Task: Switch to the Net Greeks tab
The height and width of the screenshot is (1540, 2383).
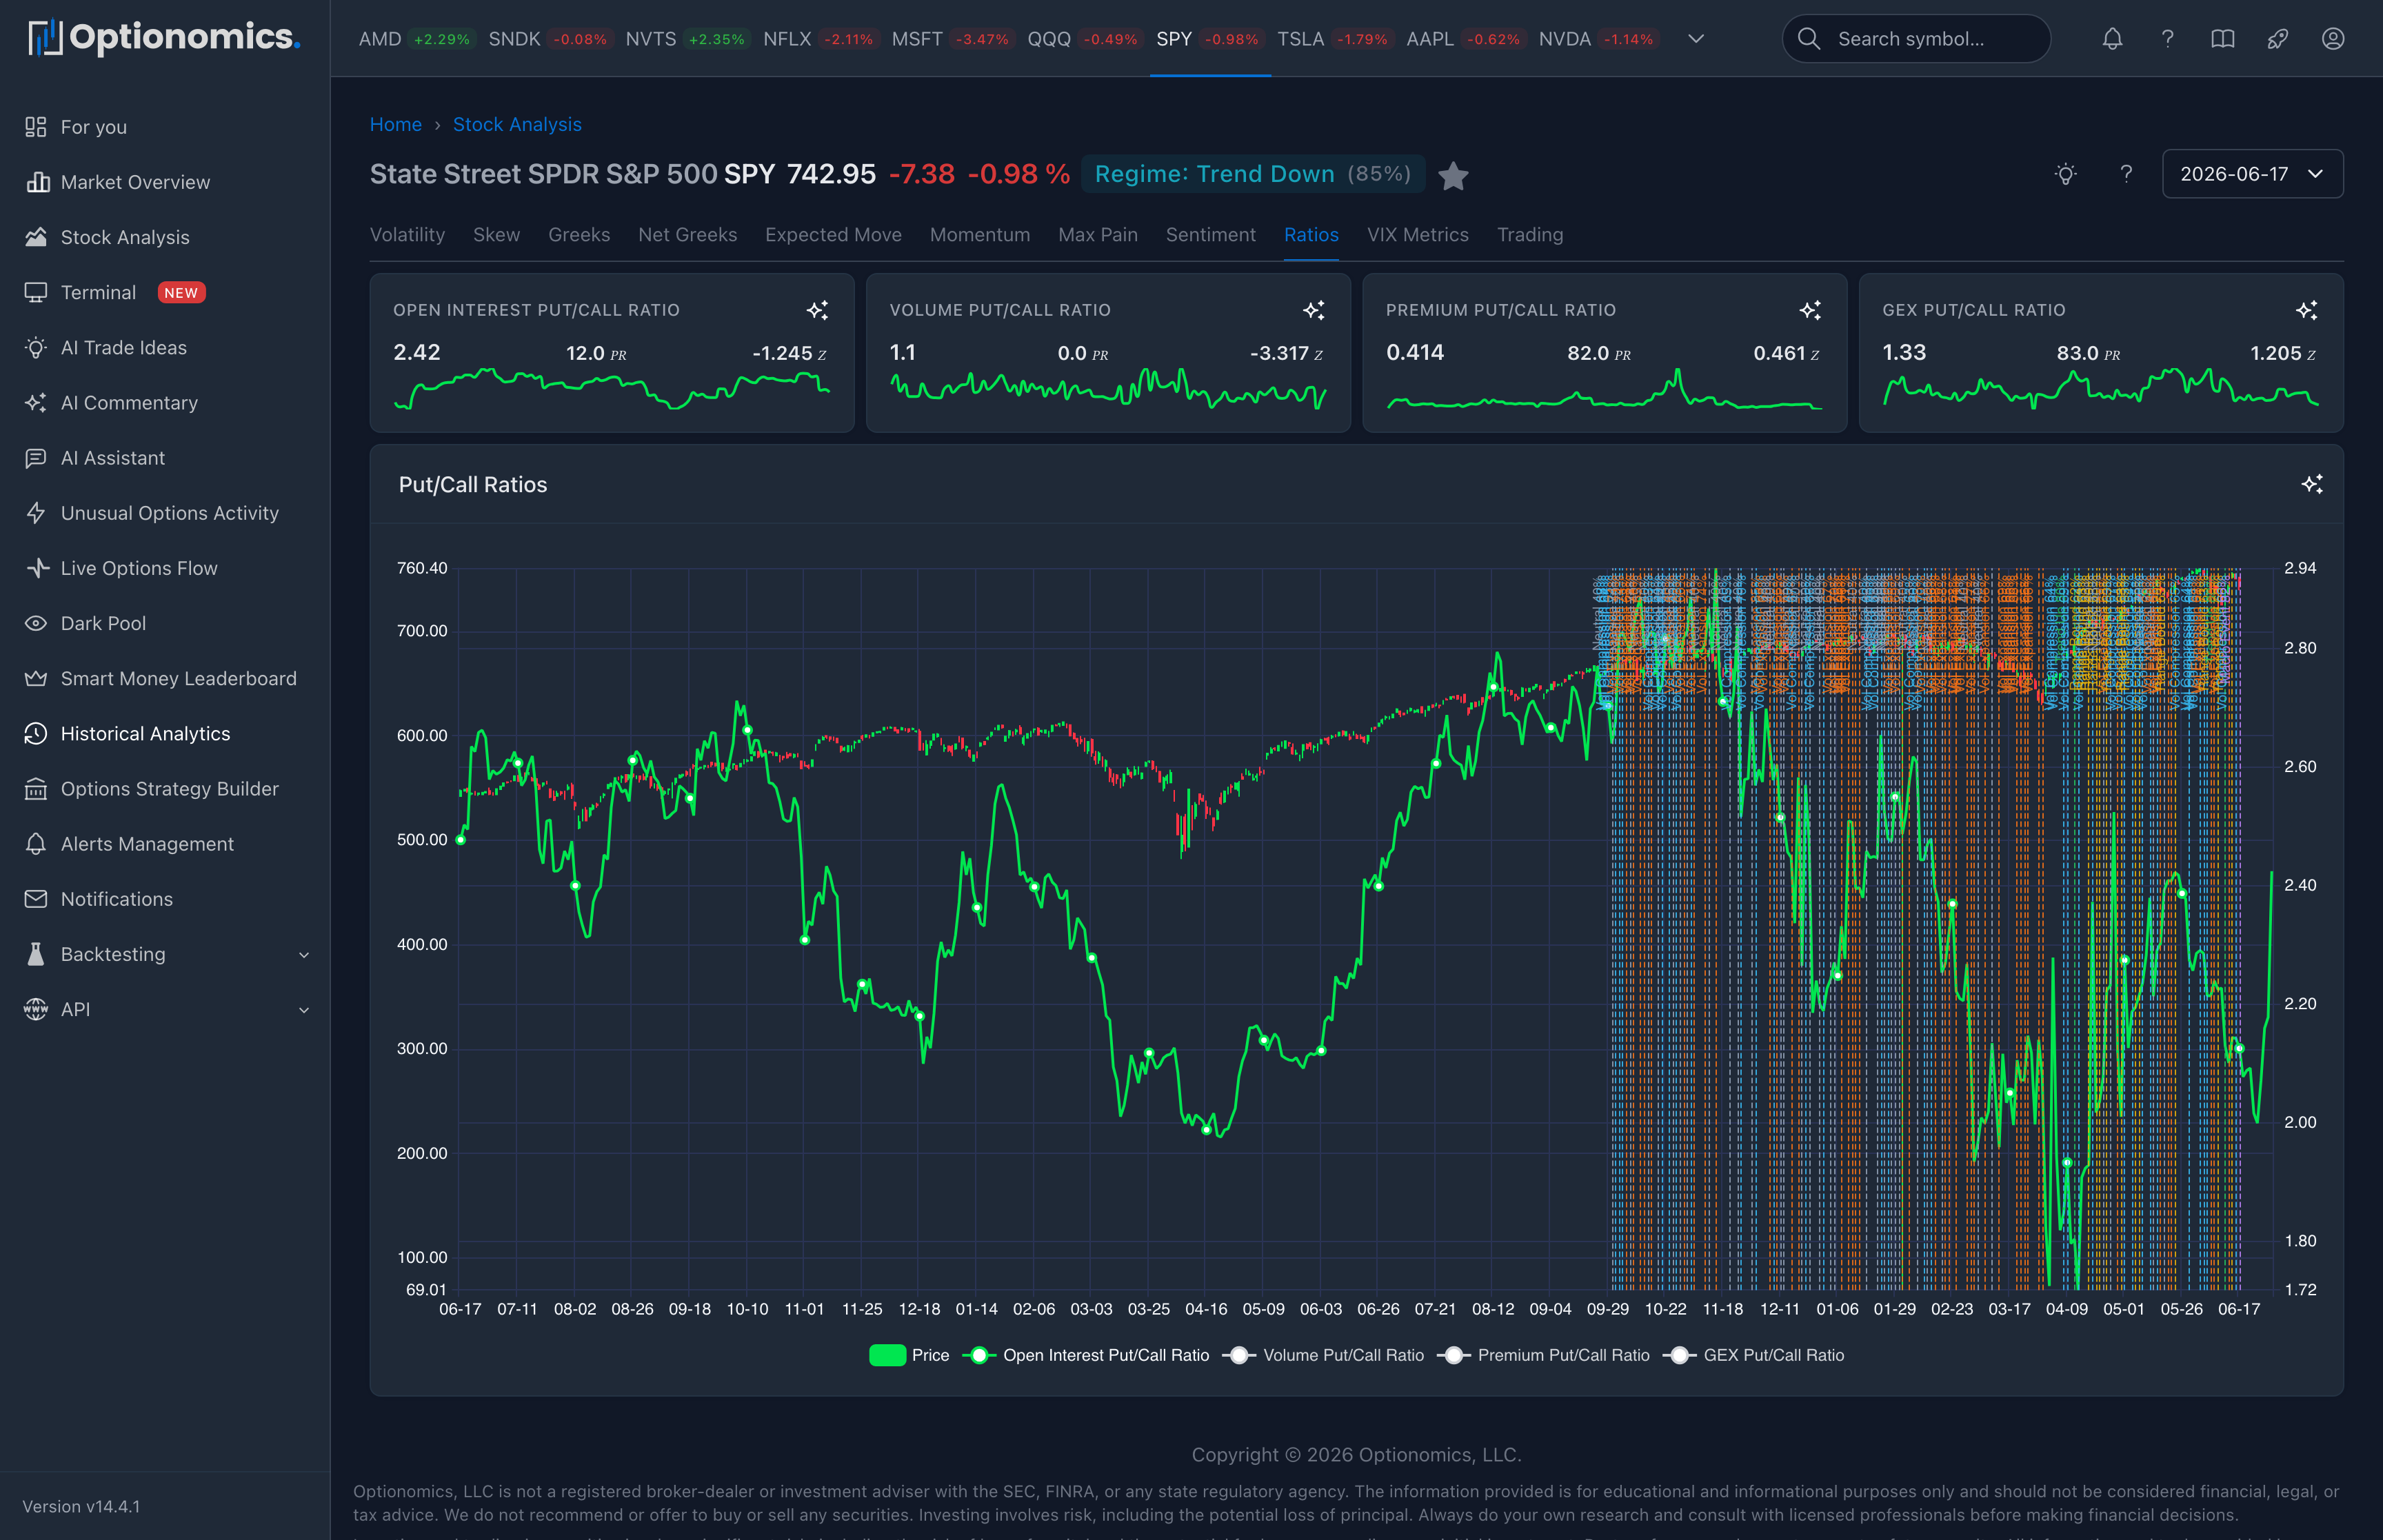Action: 687,235
